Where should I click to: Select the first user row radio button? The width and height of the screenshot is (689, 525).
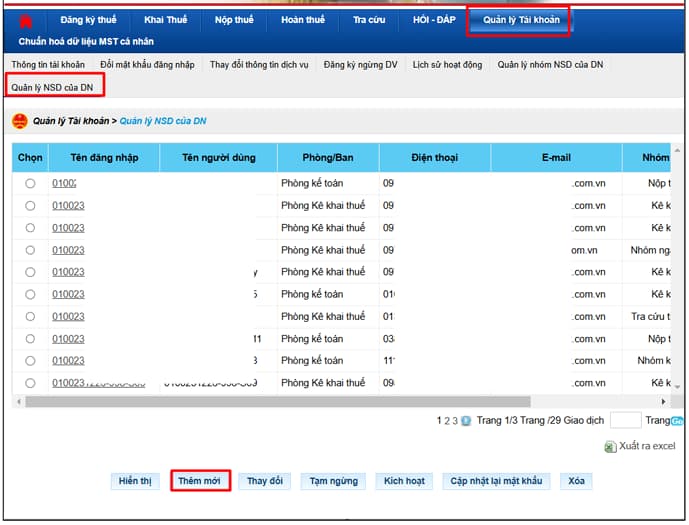[x=30, y=183]
